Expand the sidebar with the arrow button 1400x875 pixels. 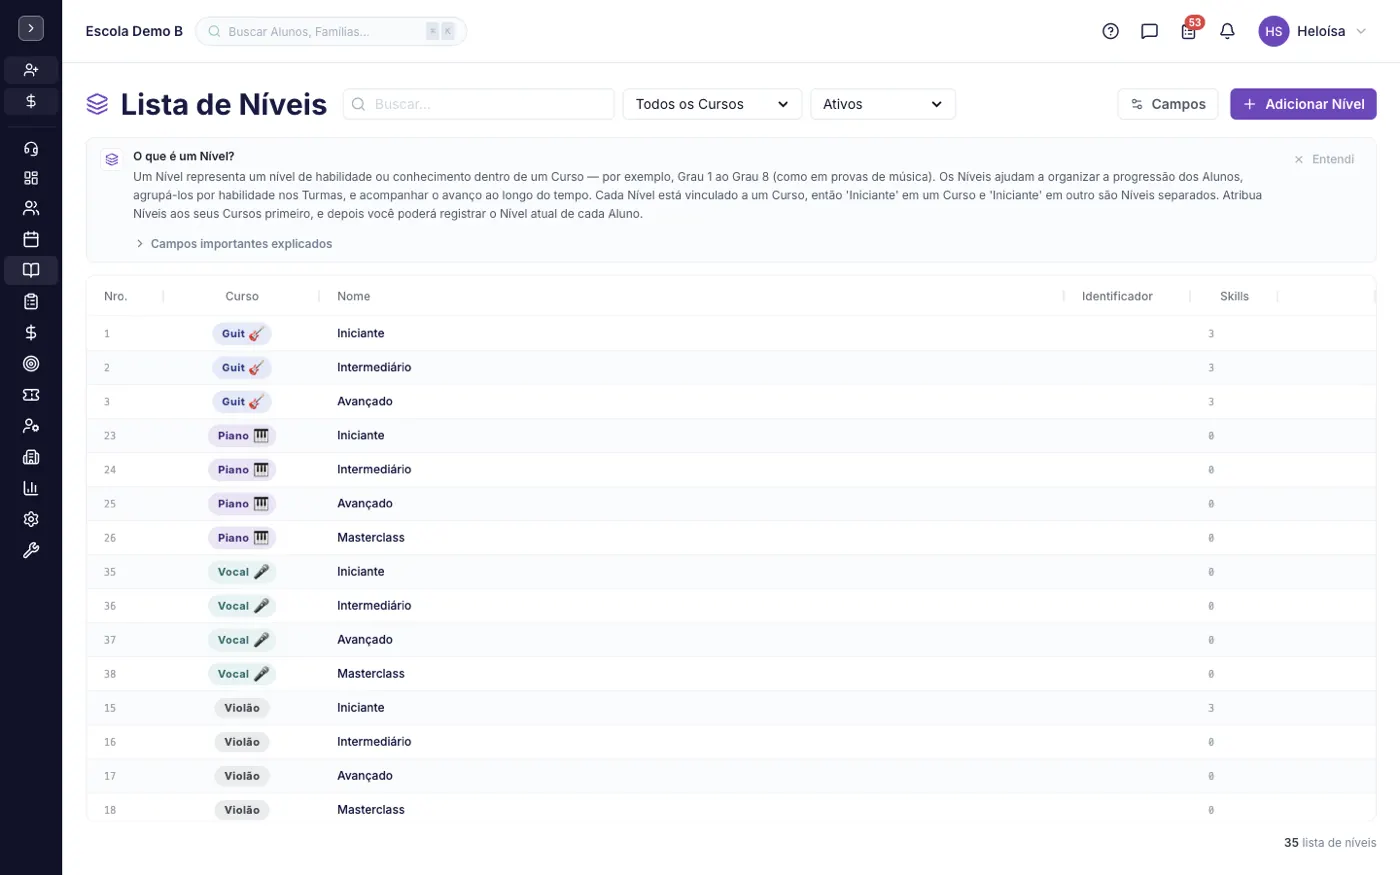coord(31,29)
